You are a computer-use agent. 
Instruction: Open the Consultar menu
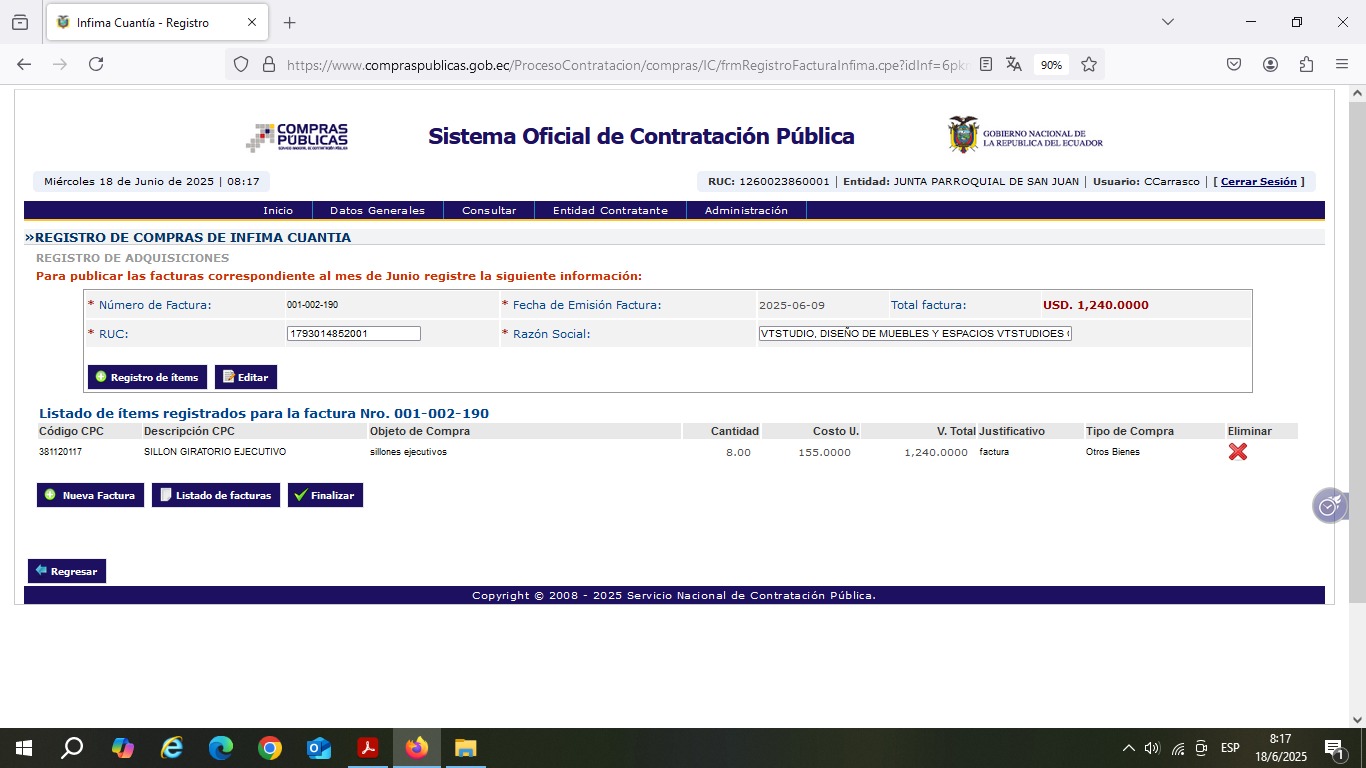[x=489, y=211]
